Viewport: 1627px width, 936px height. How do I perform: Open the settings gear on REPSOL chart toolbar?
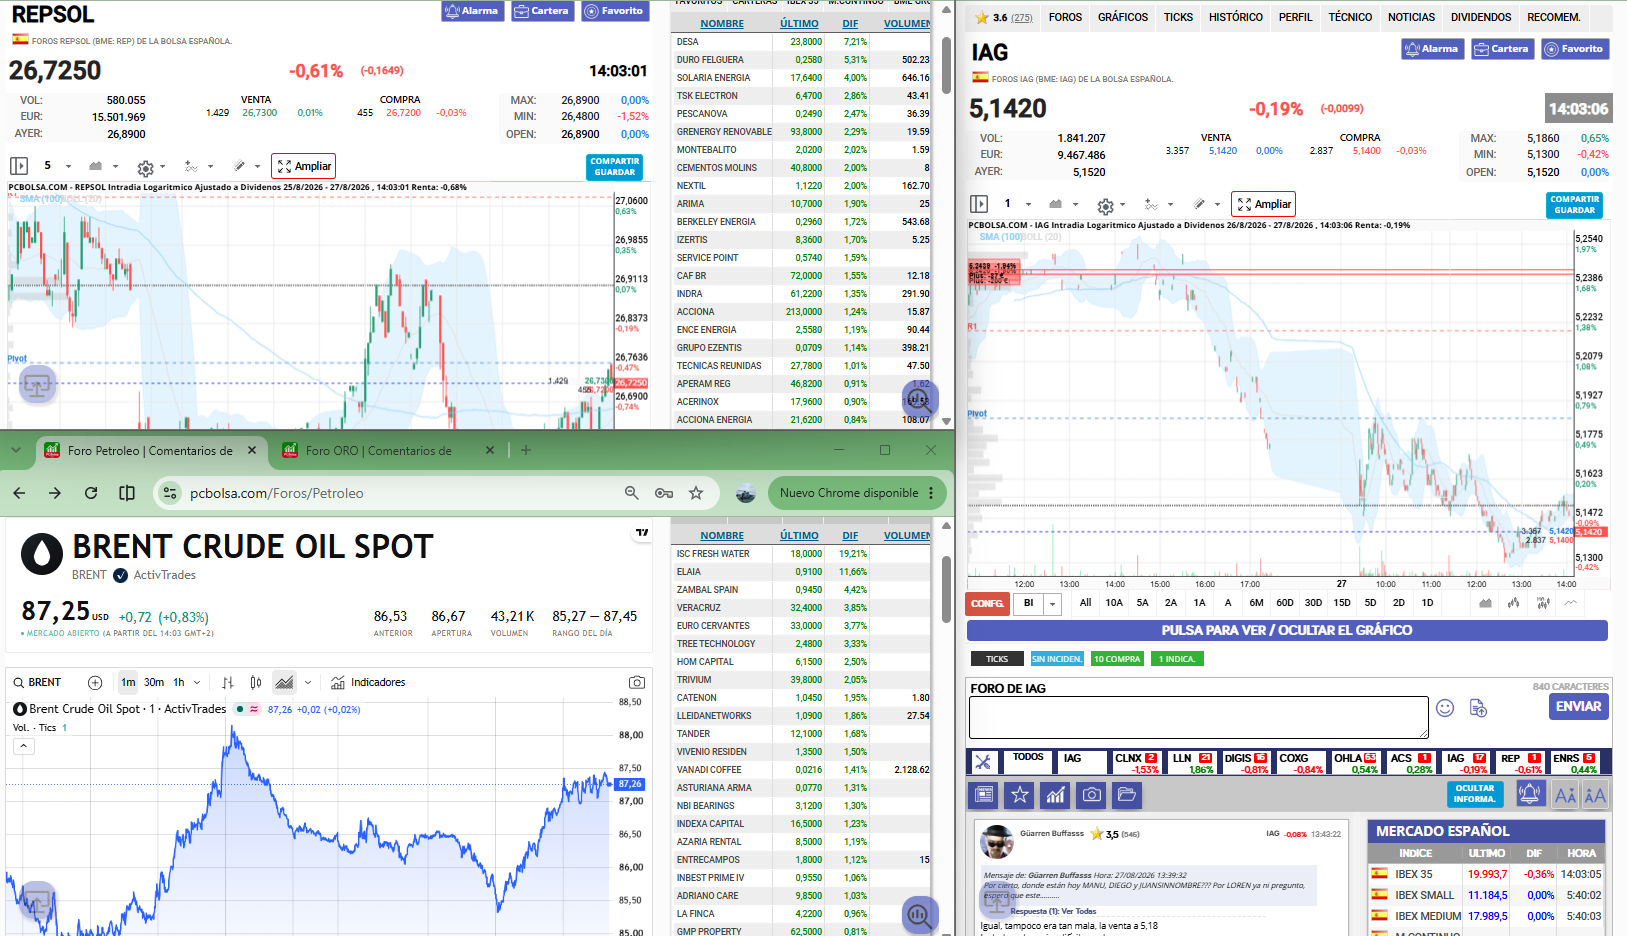[x=146, y=168]
